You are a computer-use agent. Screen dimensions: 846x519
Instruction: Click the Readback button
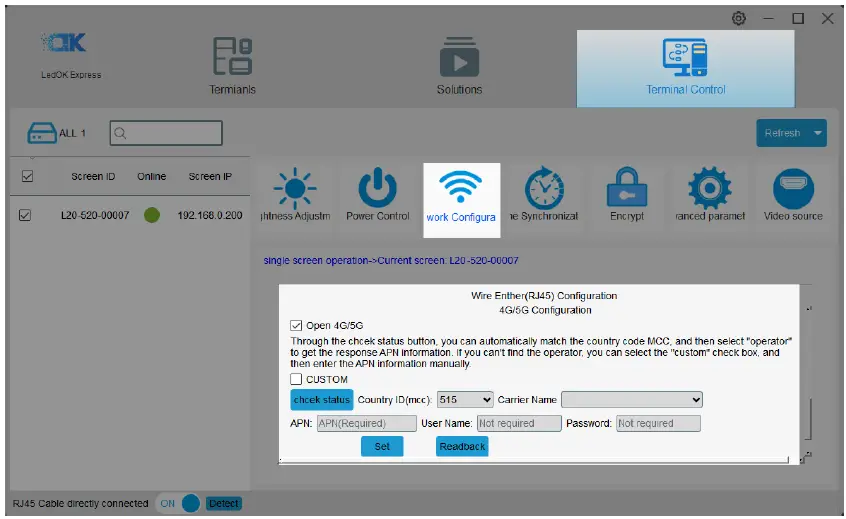click(x=462, y=447)
